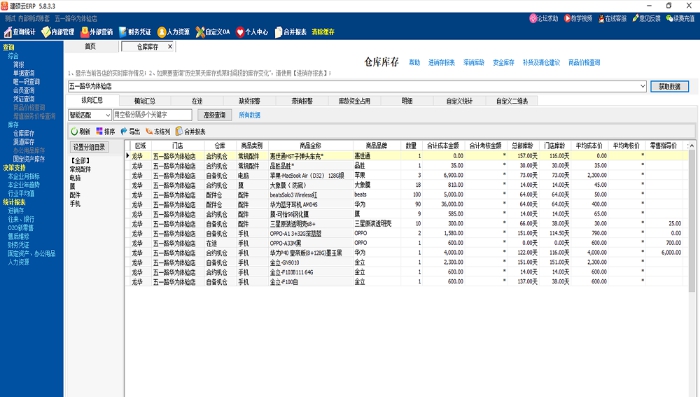Click the 总部库龄 column header
The width and height of the screenshot is (700, 397).
[x=522, y=146]
